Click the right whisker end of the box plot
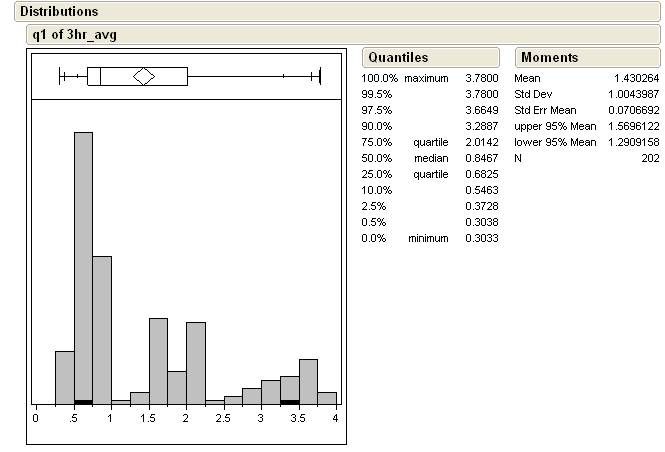The height and width of the screenshot is (452, 665). tap(318, 76)
